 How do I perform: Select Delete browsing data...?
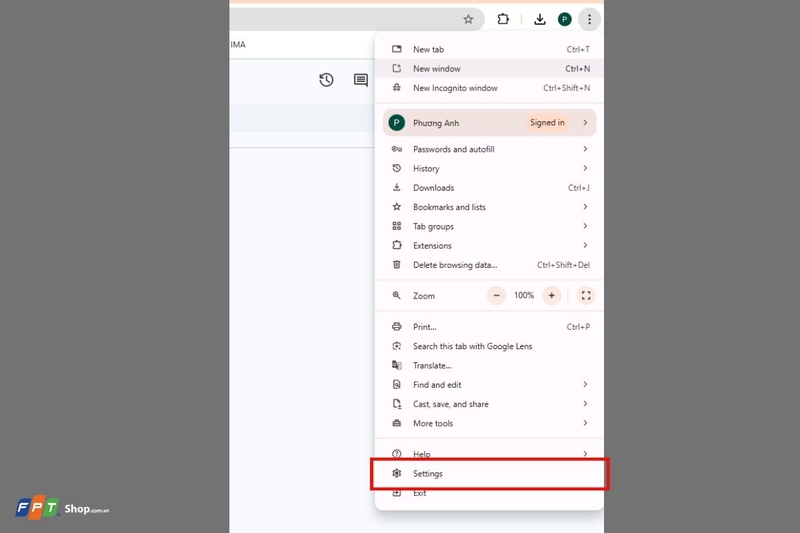click(489, 265)
